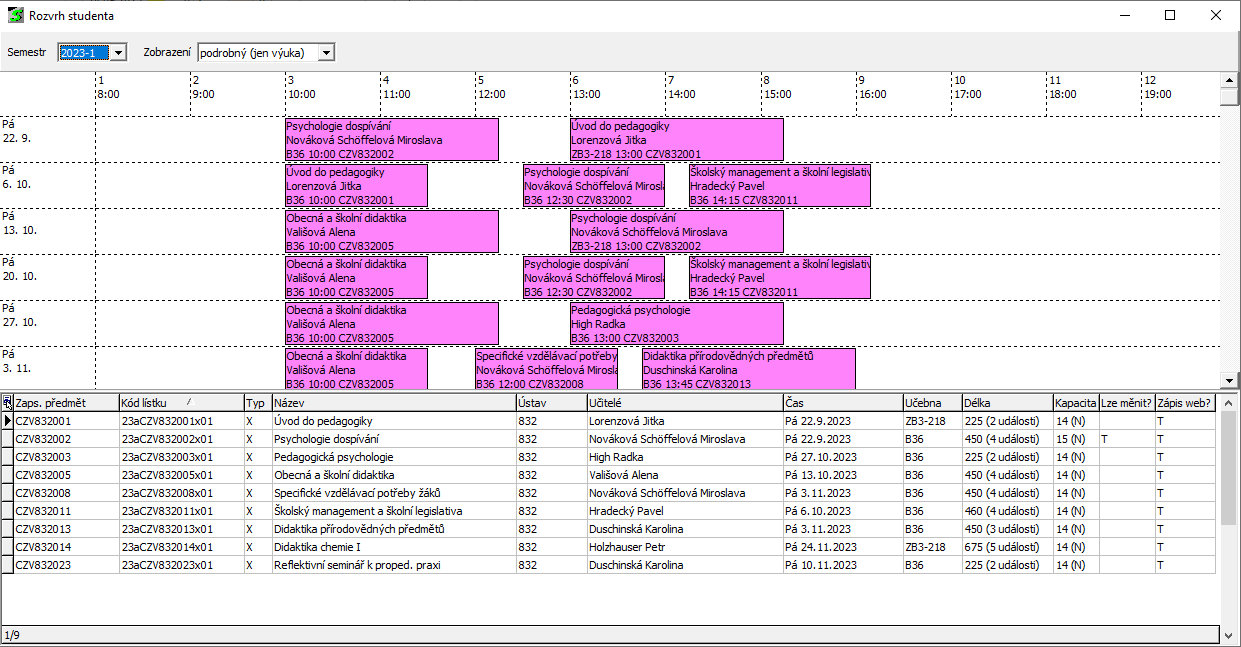Minimize the Rozvrh studenta window

click(x=1124, y=16)
